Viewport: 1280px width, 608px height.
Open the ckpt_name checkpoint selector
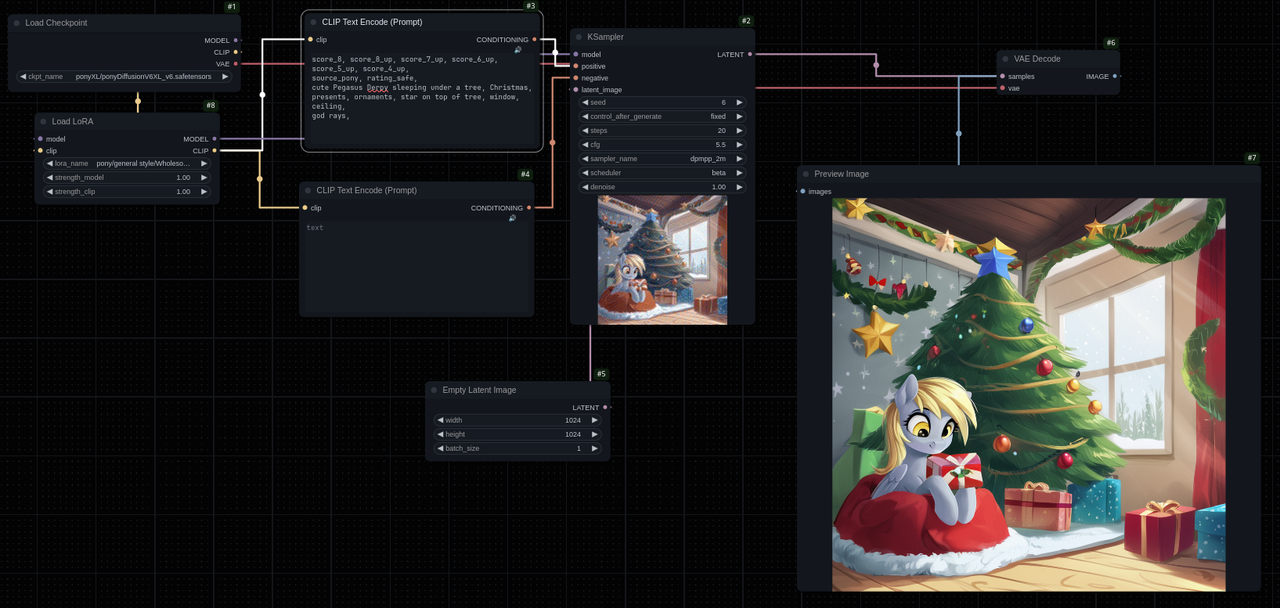coord(124,76)
